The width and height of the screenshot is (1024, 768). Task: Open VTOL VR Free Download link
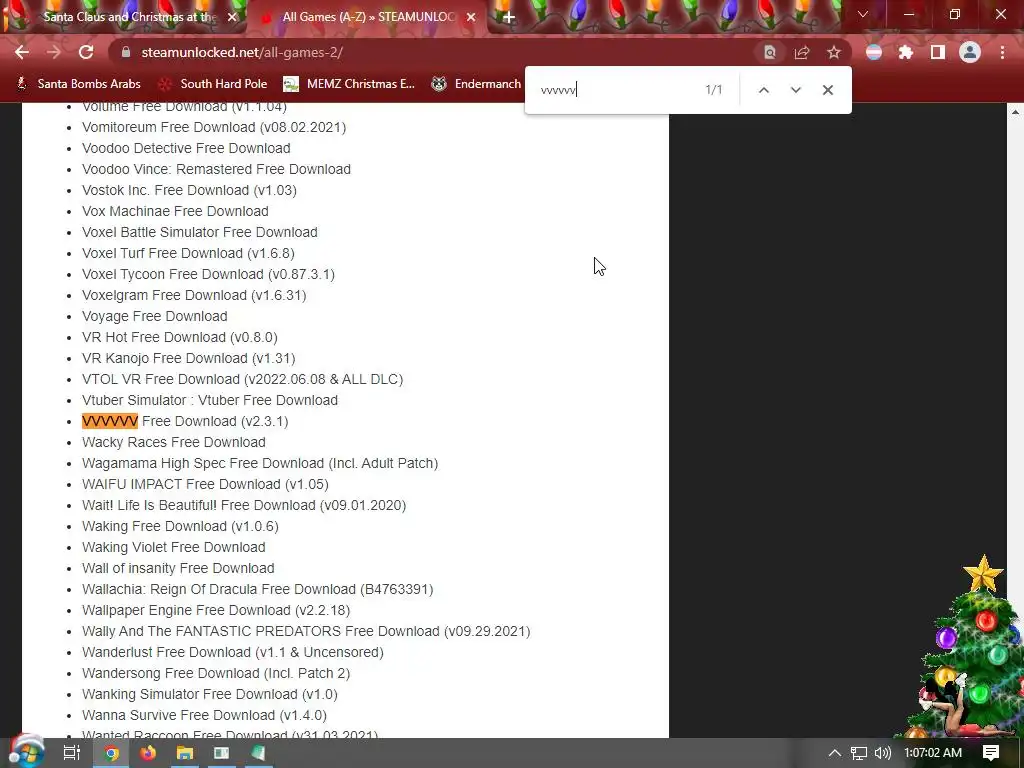(x=242, y=379)
